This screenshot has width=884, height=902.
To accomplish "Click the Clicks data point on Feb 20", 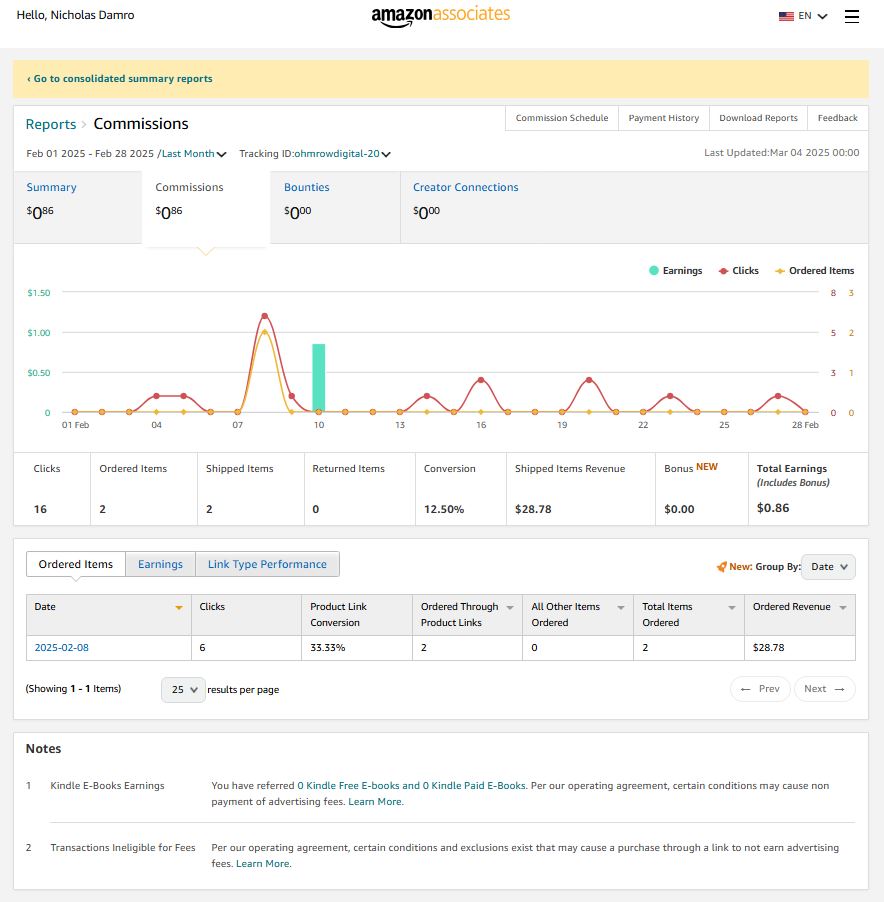I will click(589, 380).
